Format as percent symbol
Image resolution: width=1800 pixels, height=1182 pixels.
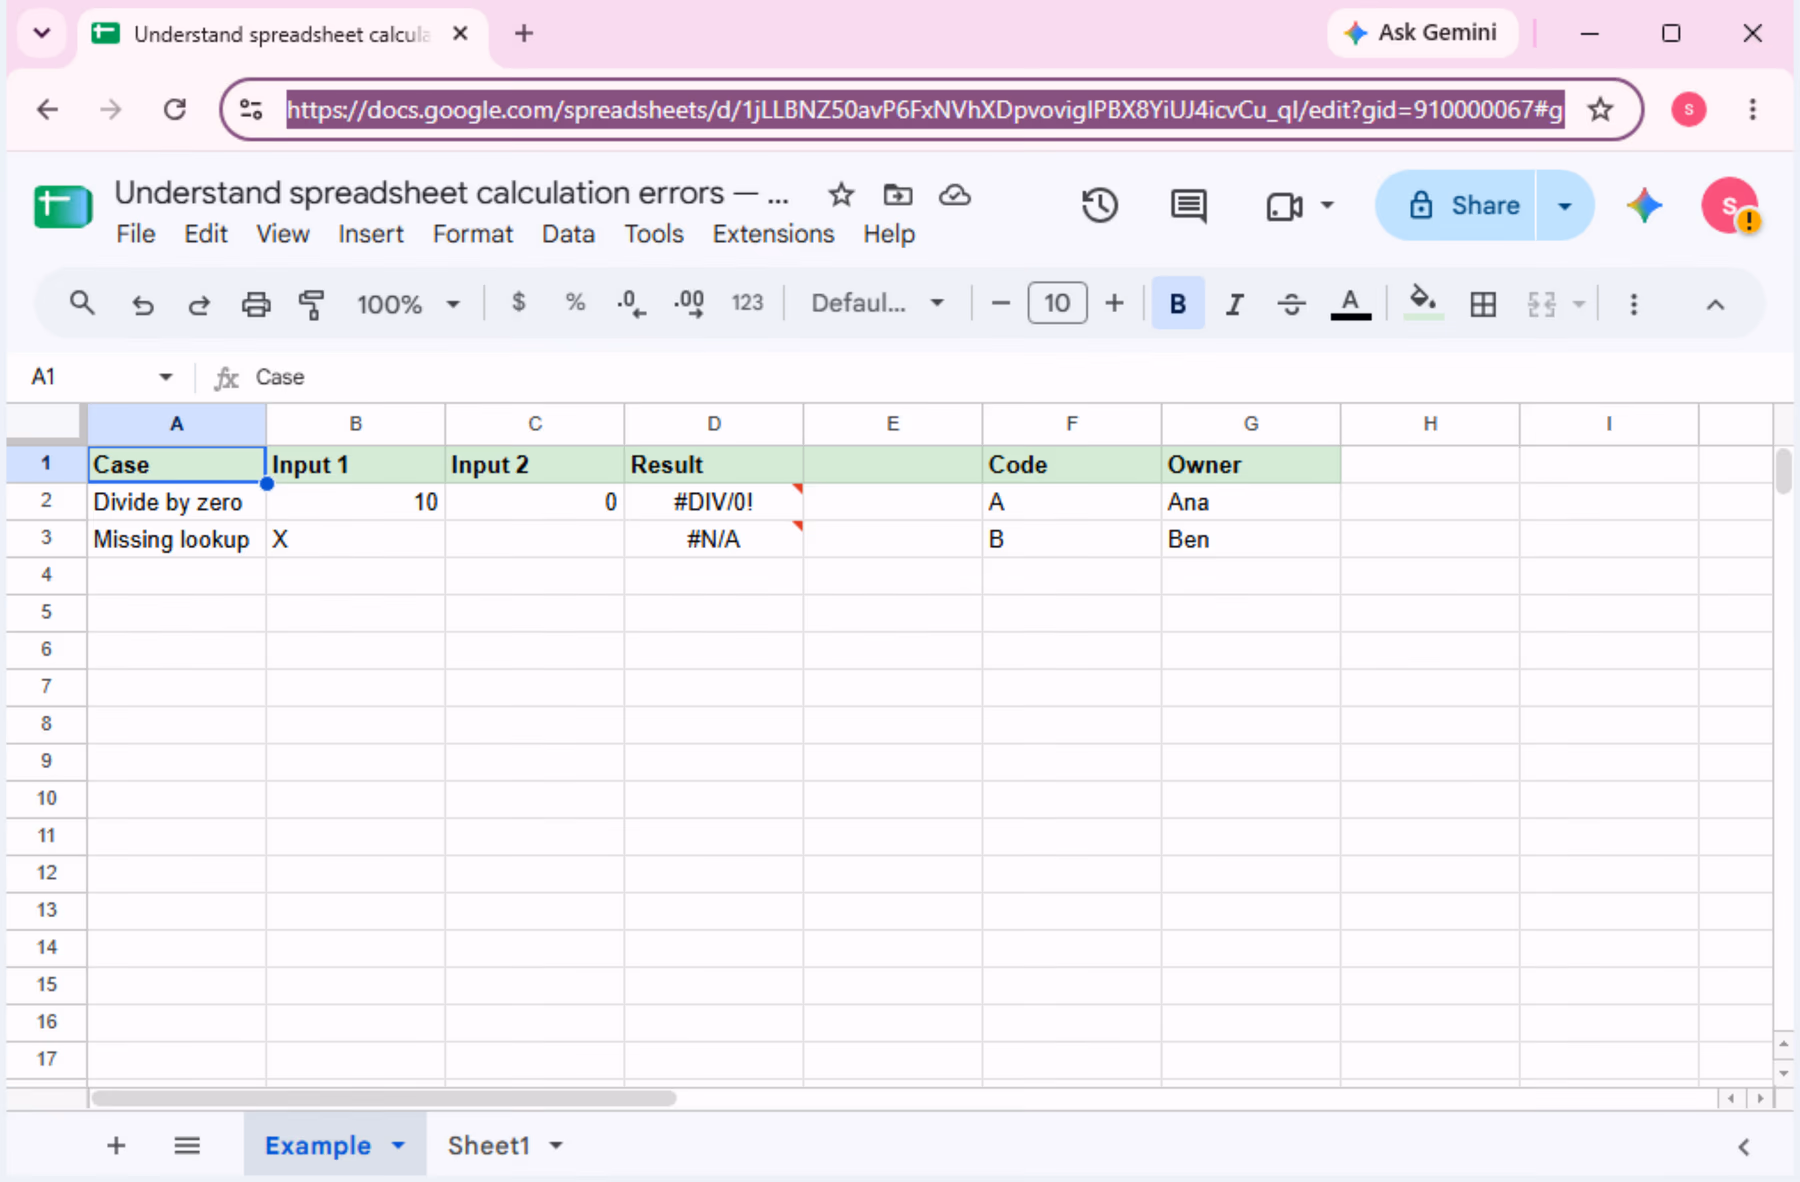coord(575,303)
